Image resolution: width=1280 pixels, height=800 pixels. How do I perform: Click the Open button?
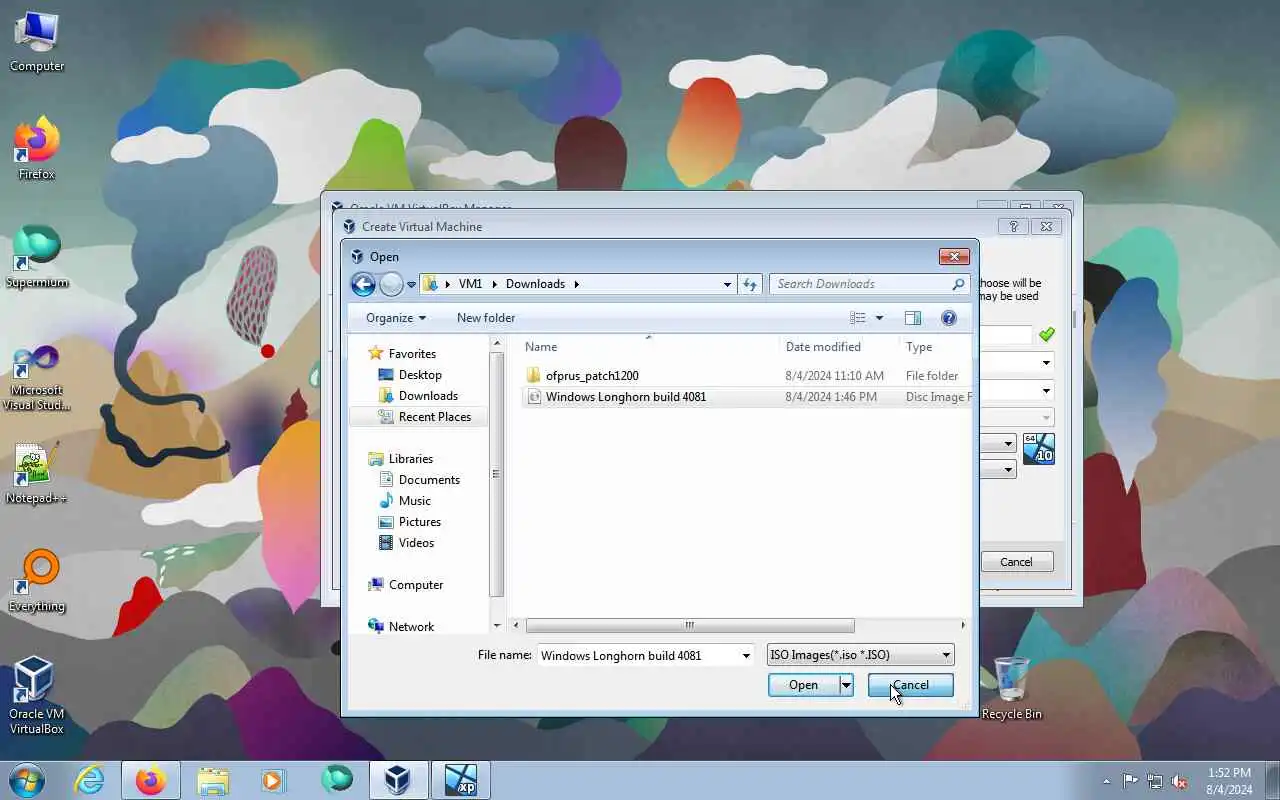pyautogui.click(x=803, y=685)
